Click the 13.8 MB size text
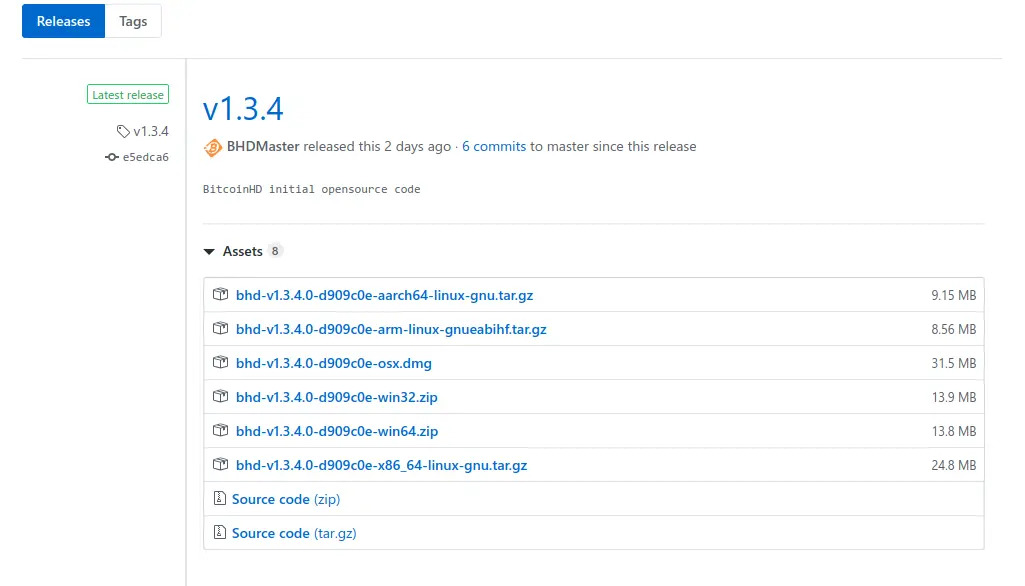1025x586 pixels. (x=954, y=431)
